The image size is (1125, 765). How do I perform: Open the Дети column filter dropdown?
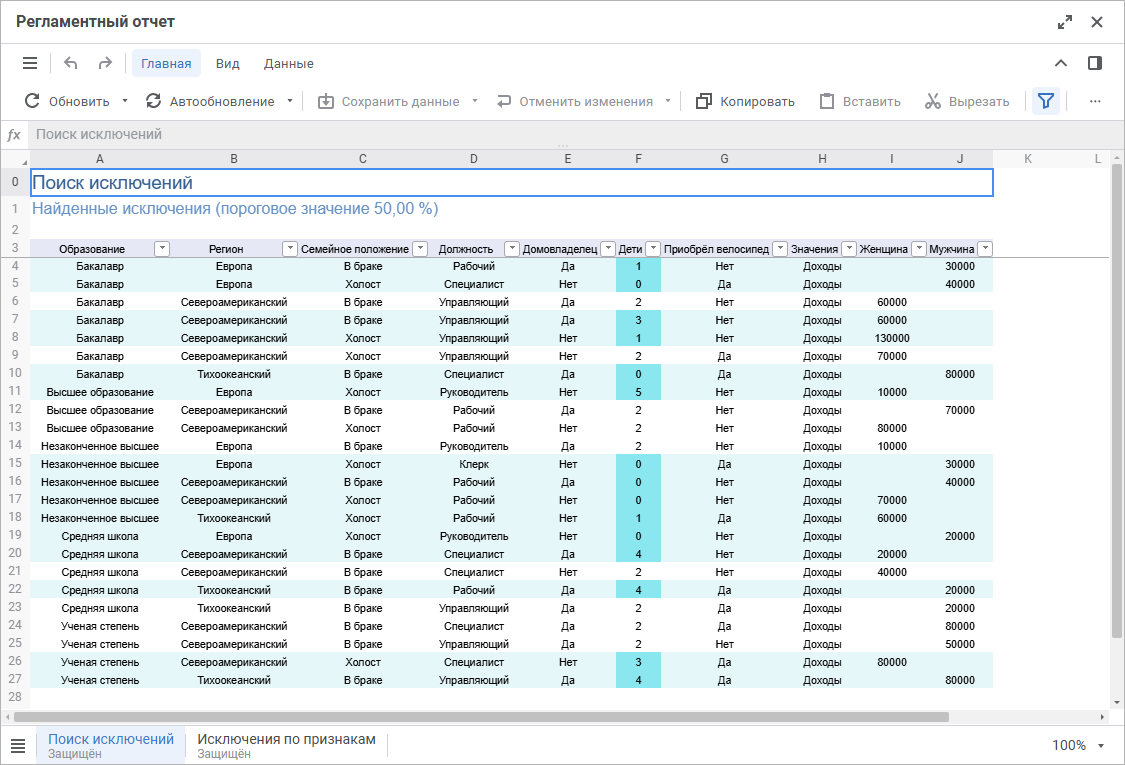pyautogui.click(x=653, y=249)
